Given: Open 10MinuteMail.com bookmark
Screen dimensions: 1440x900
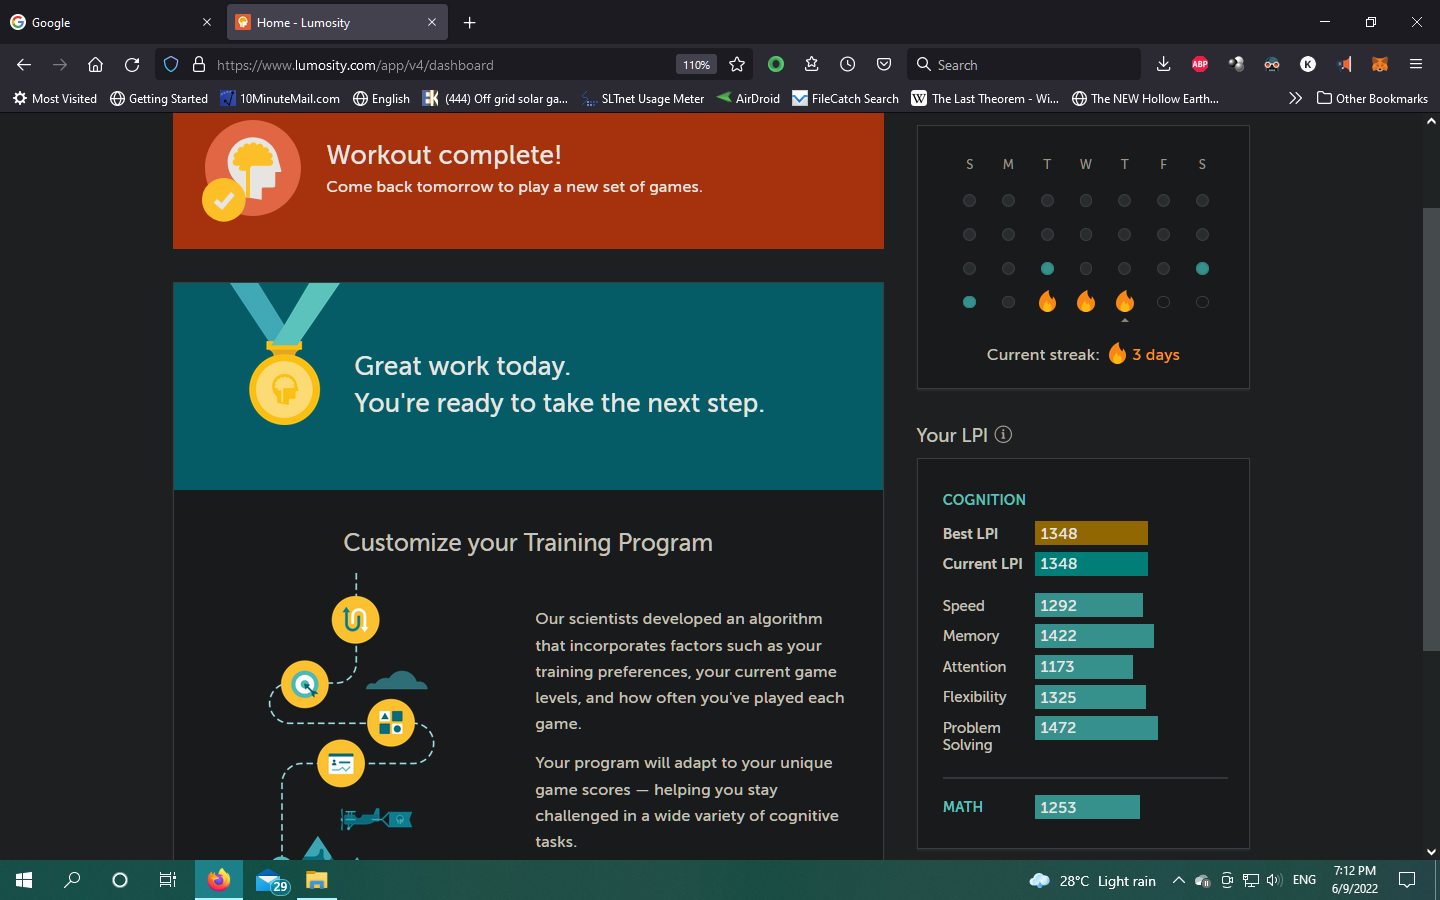Looking at the screenshot, I should pyautogui.click(x=280, y=98).
